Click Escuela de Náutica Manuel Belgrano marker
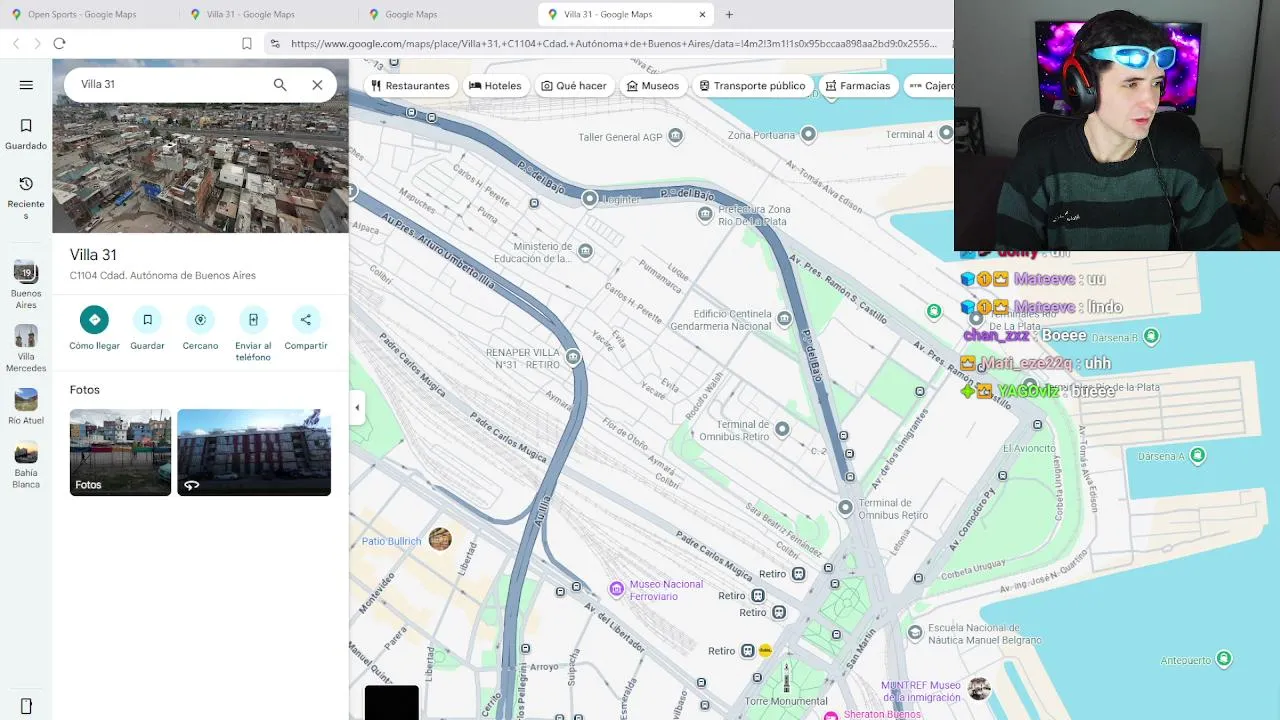 (915, 632)
